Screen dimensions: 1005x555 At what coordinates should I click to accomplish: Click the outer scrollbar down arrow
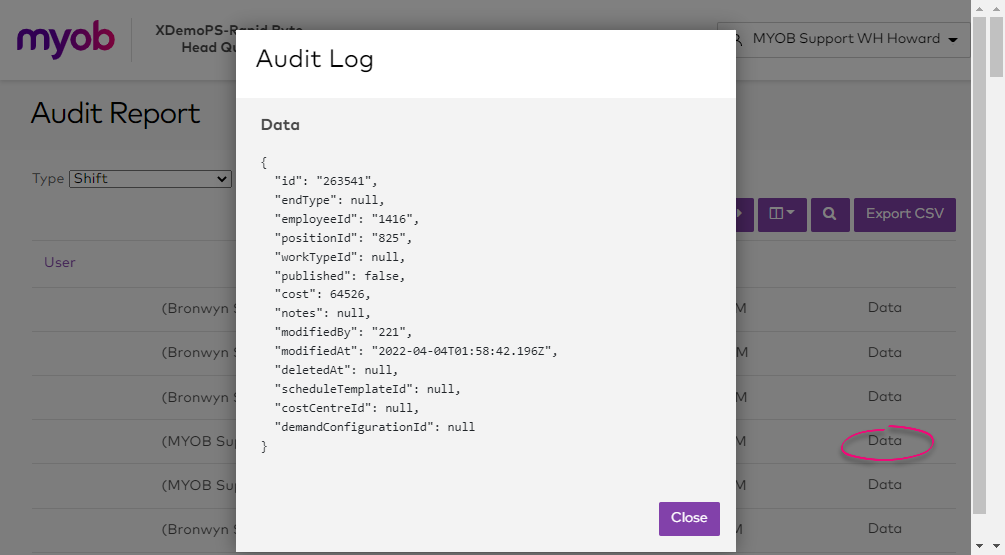click(996, 546)
